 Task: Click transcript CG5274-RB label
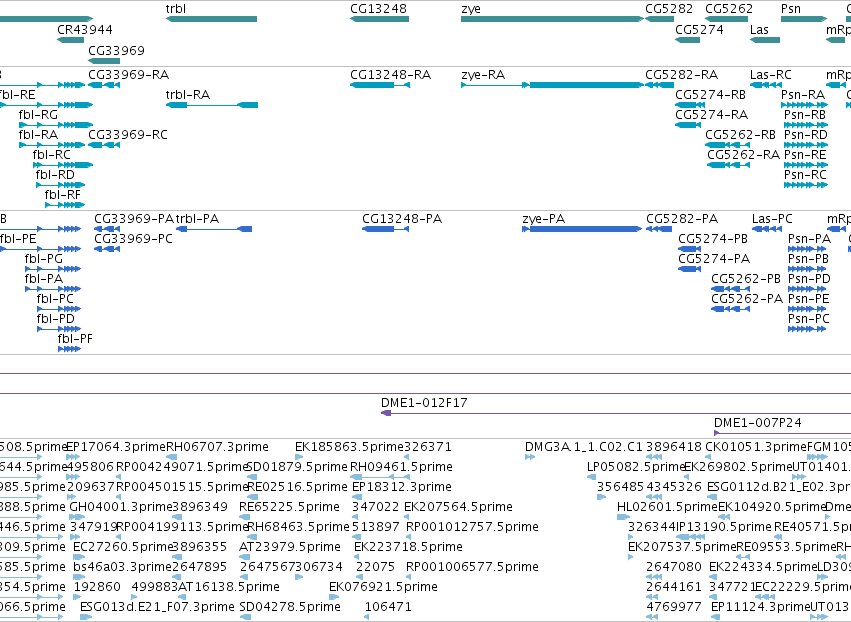click(x=710, y=94)
